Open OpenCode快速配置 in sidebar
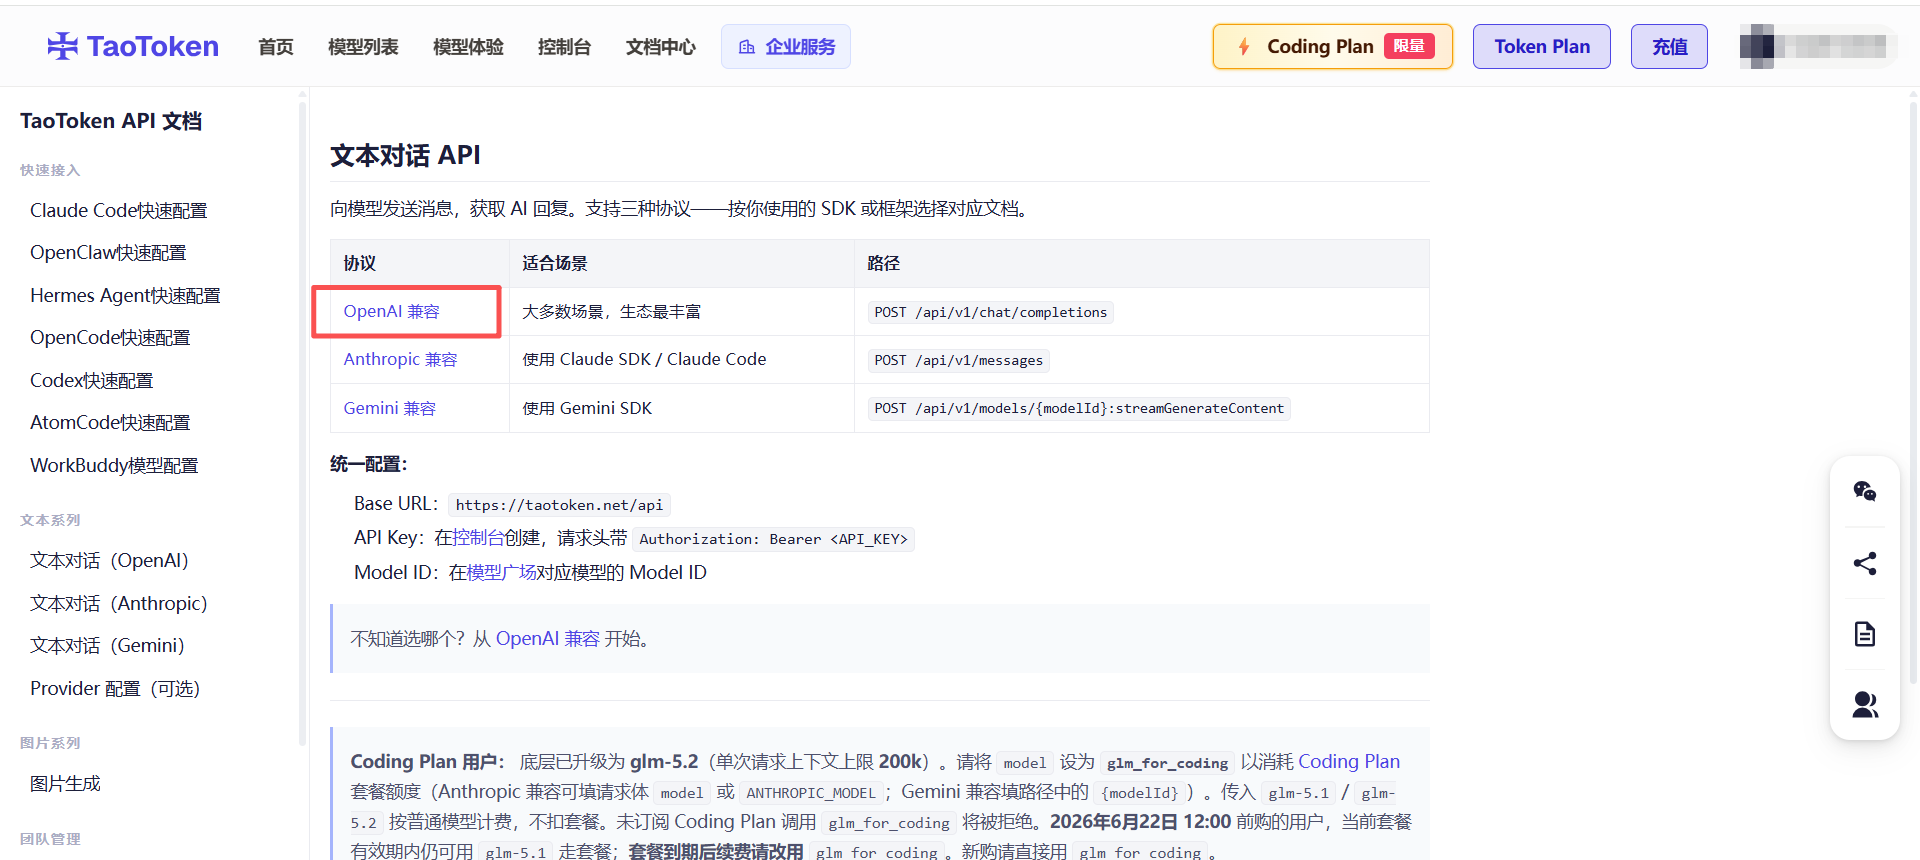 [x=110, y=338]
